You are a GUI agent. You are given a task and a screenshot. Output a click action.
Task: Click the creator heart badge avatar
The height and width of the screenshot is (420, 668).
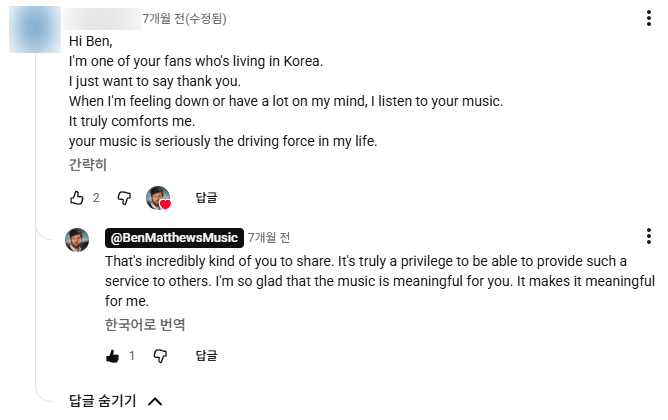point(158,198)
